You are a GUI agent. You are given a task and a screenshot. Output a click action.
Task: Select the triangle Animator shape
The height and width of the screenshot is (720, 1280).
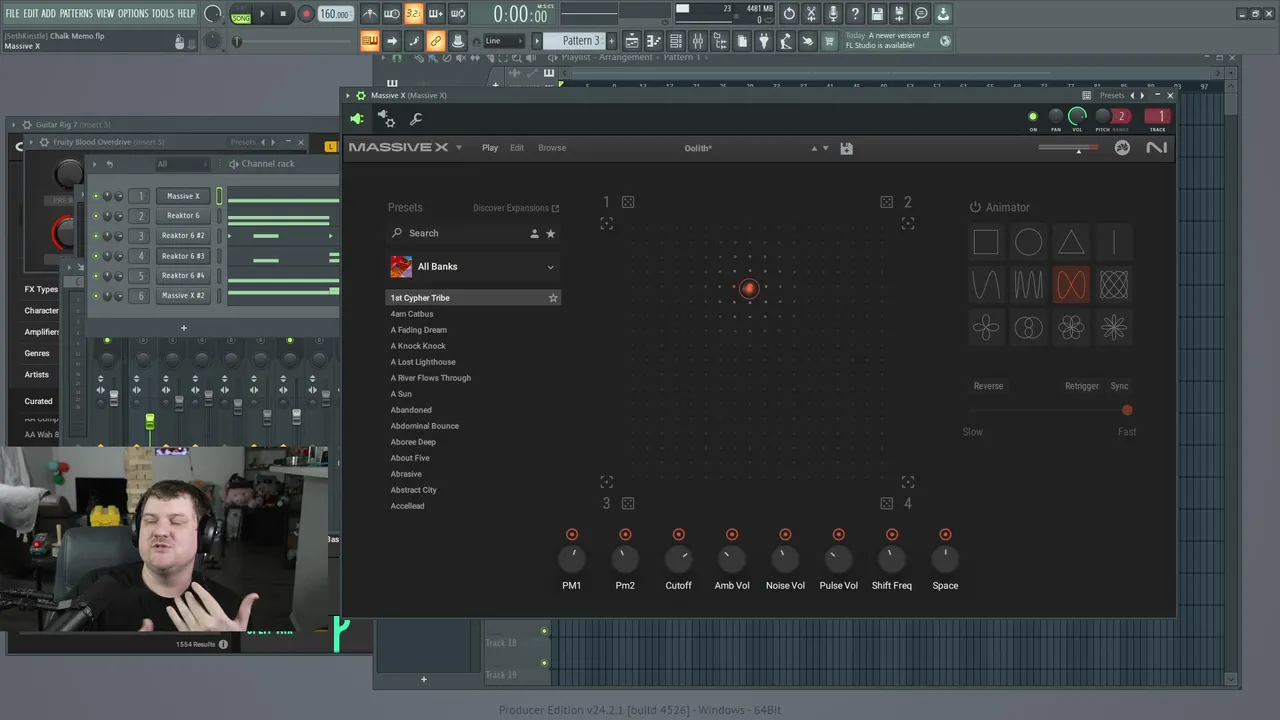[1071, 242]
